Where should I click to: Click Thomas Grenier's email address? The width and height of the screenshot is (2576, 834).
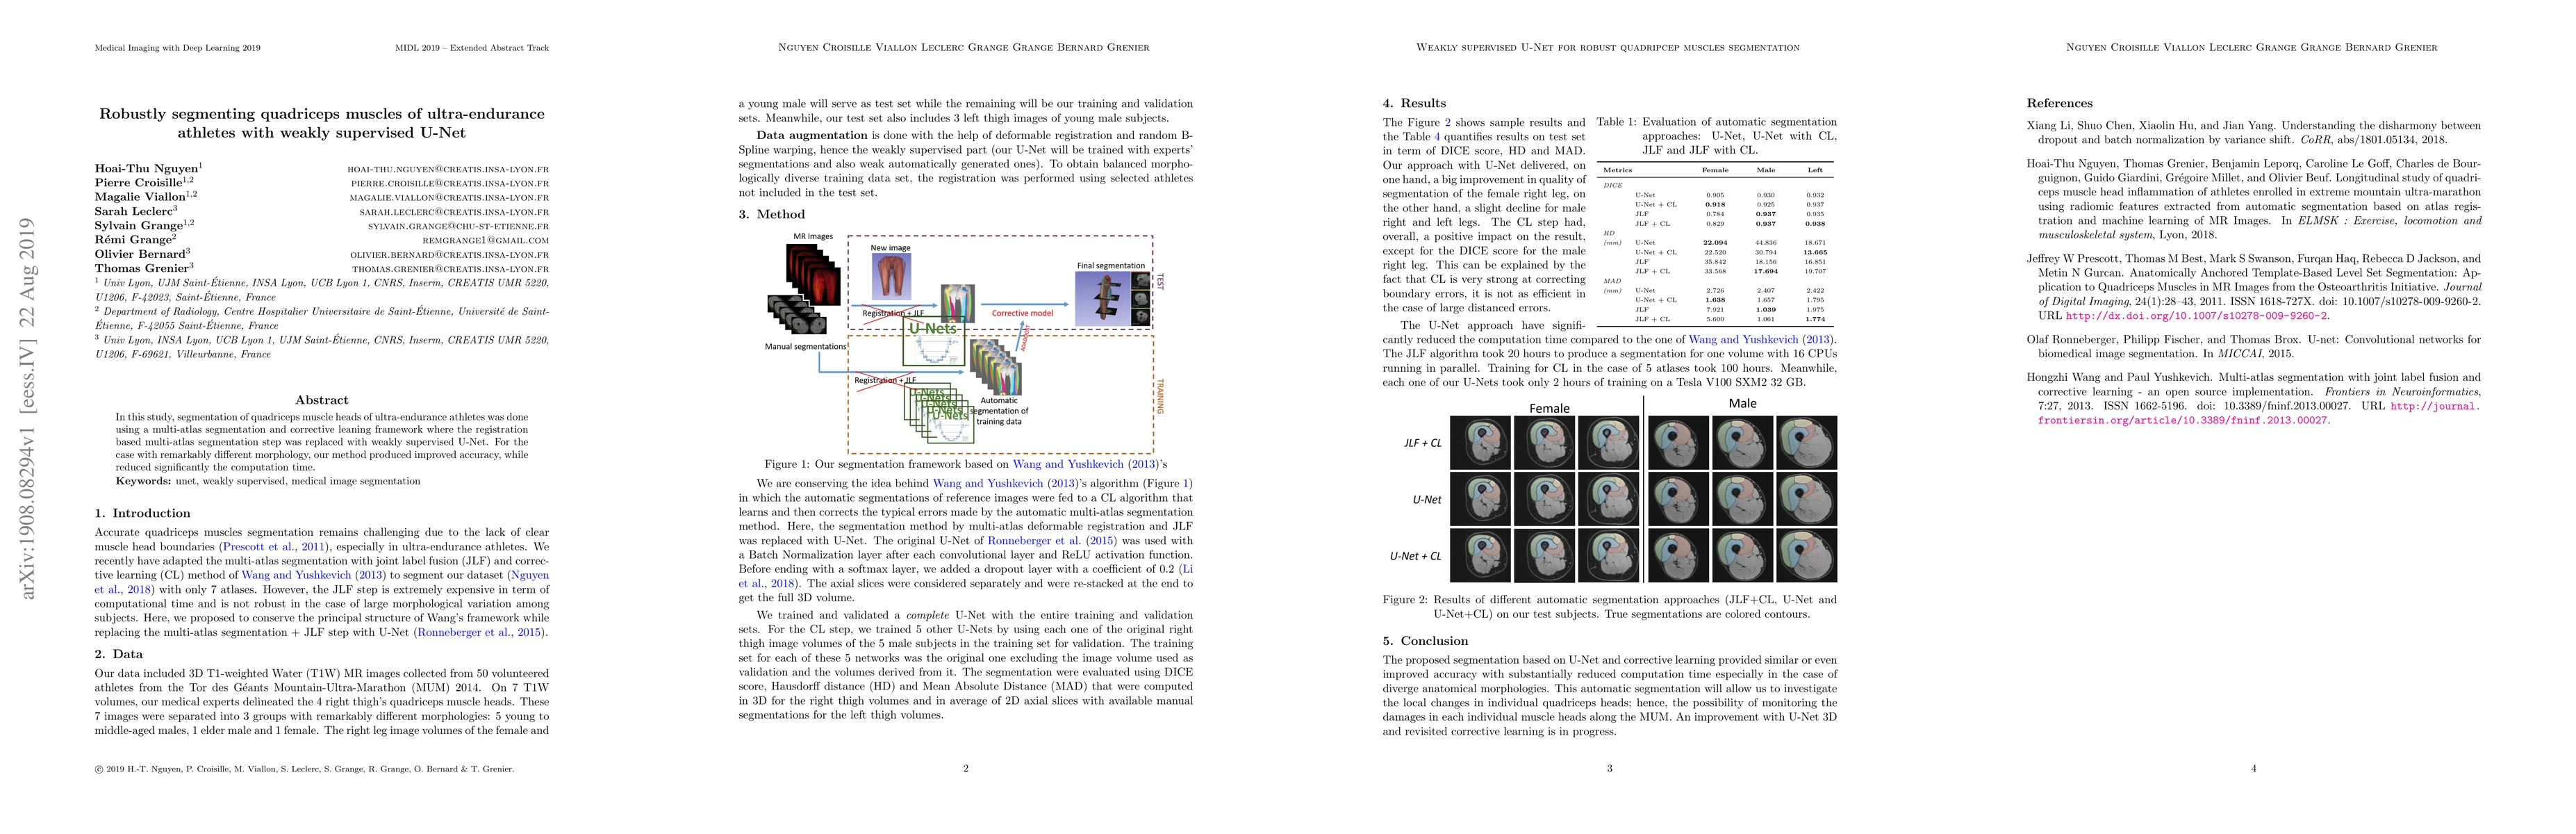[450, 269]
